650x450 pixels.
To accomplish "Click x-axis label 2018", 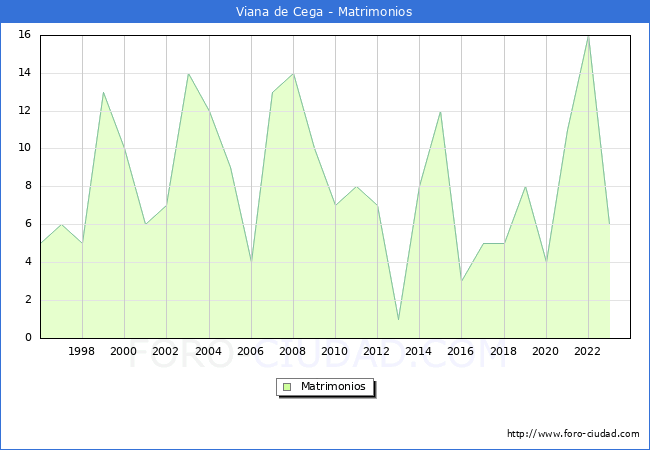I will pos(504,351).
